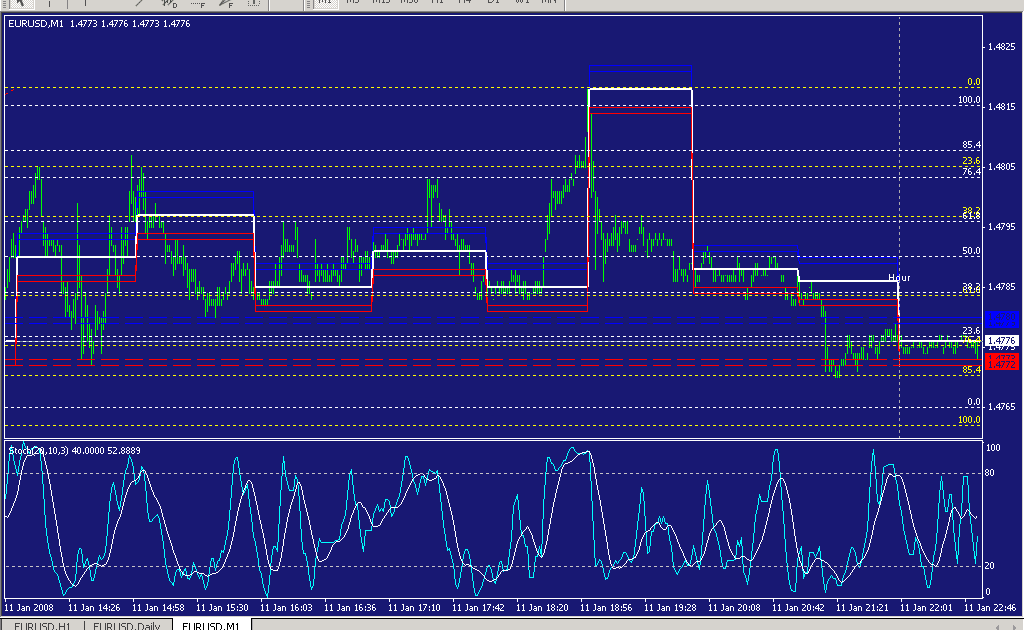Select the white current price tag 1.4776
Image resolution: width=1024 pixels, height=630 pixels.
(x=1001, y=341)
